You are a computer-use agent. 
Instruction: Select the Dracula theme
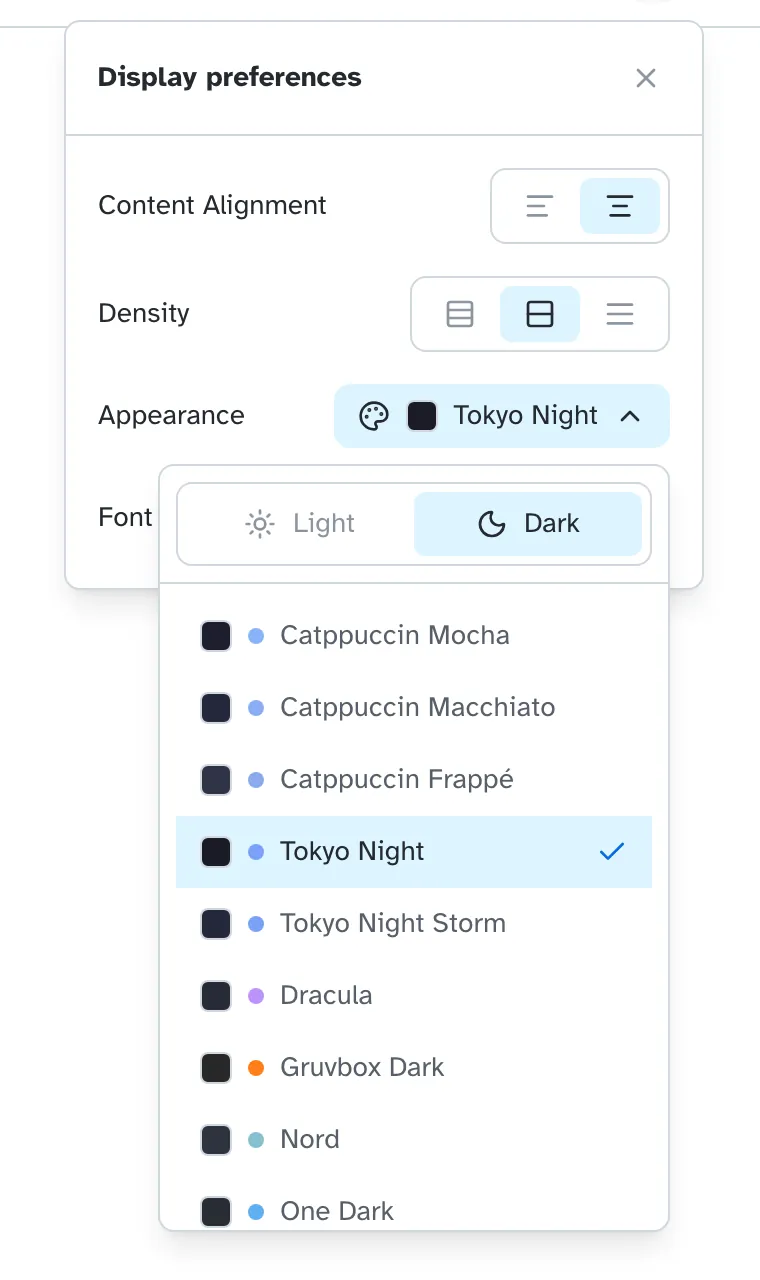(414, 996)
